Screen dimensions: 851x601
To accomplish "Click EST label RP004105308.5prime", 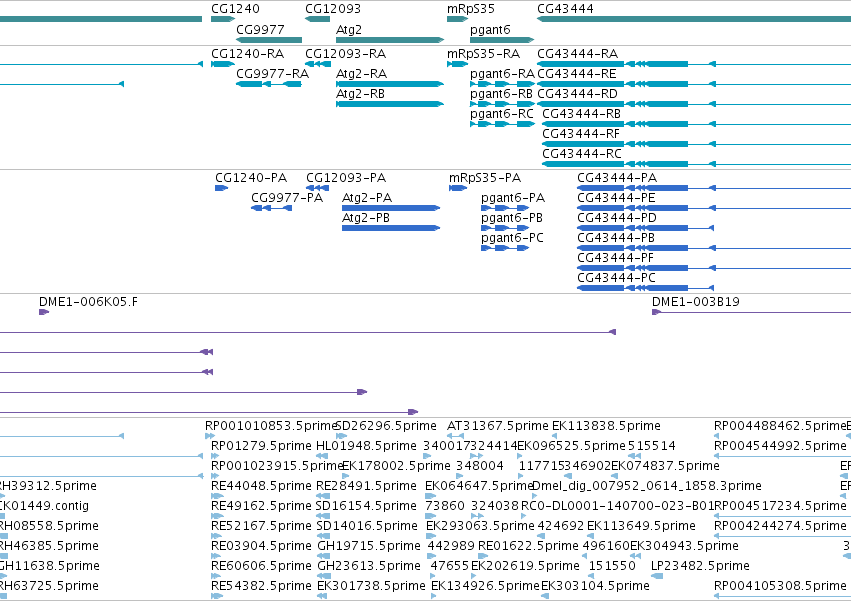I will coord(780,587).
